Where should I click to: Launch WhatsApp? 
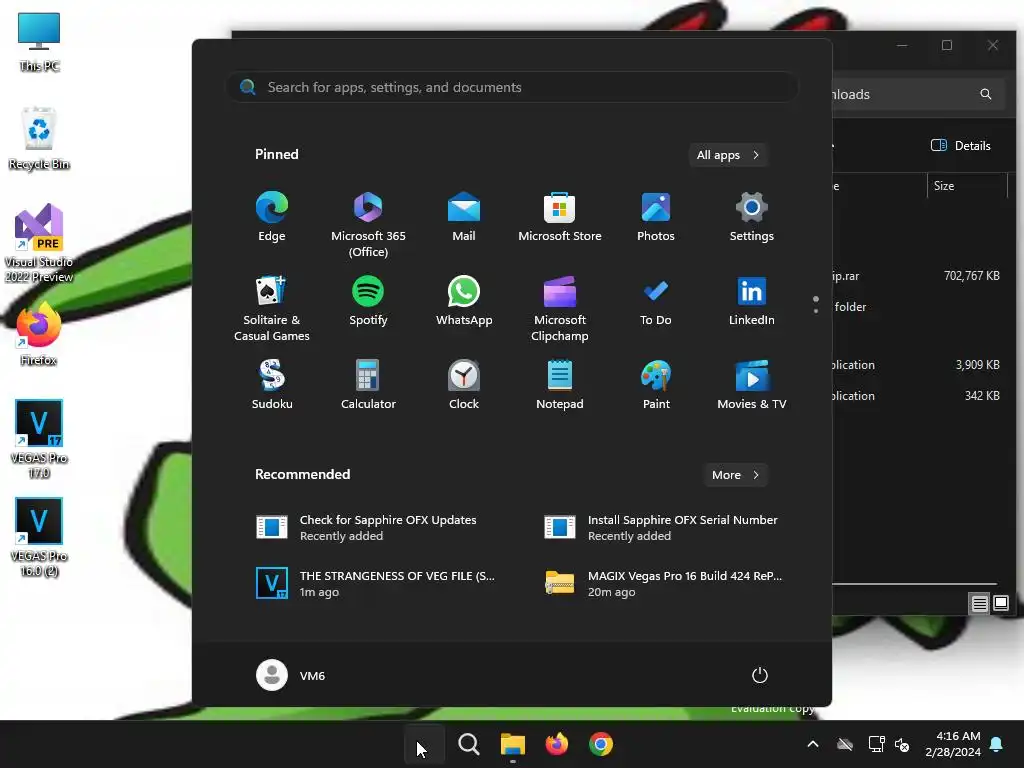click(464, 301)
